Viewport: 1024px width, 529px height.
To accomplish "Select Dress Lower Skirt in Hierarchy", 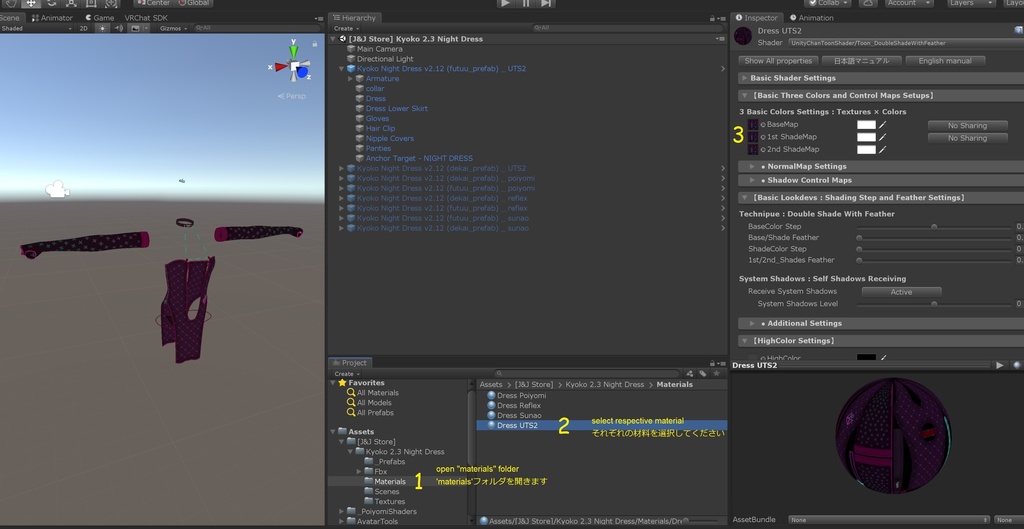I will pyautogui.click(x=396, y=108).
